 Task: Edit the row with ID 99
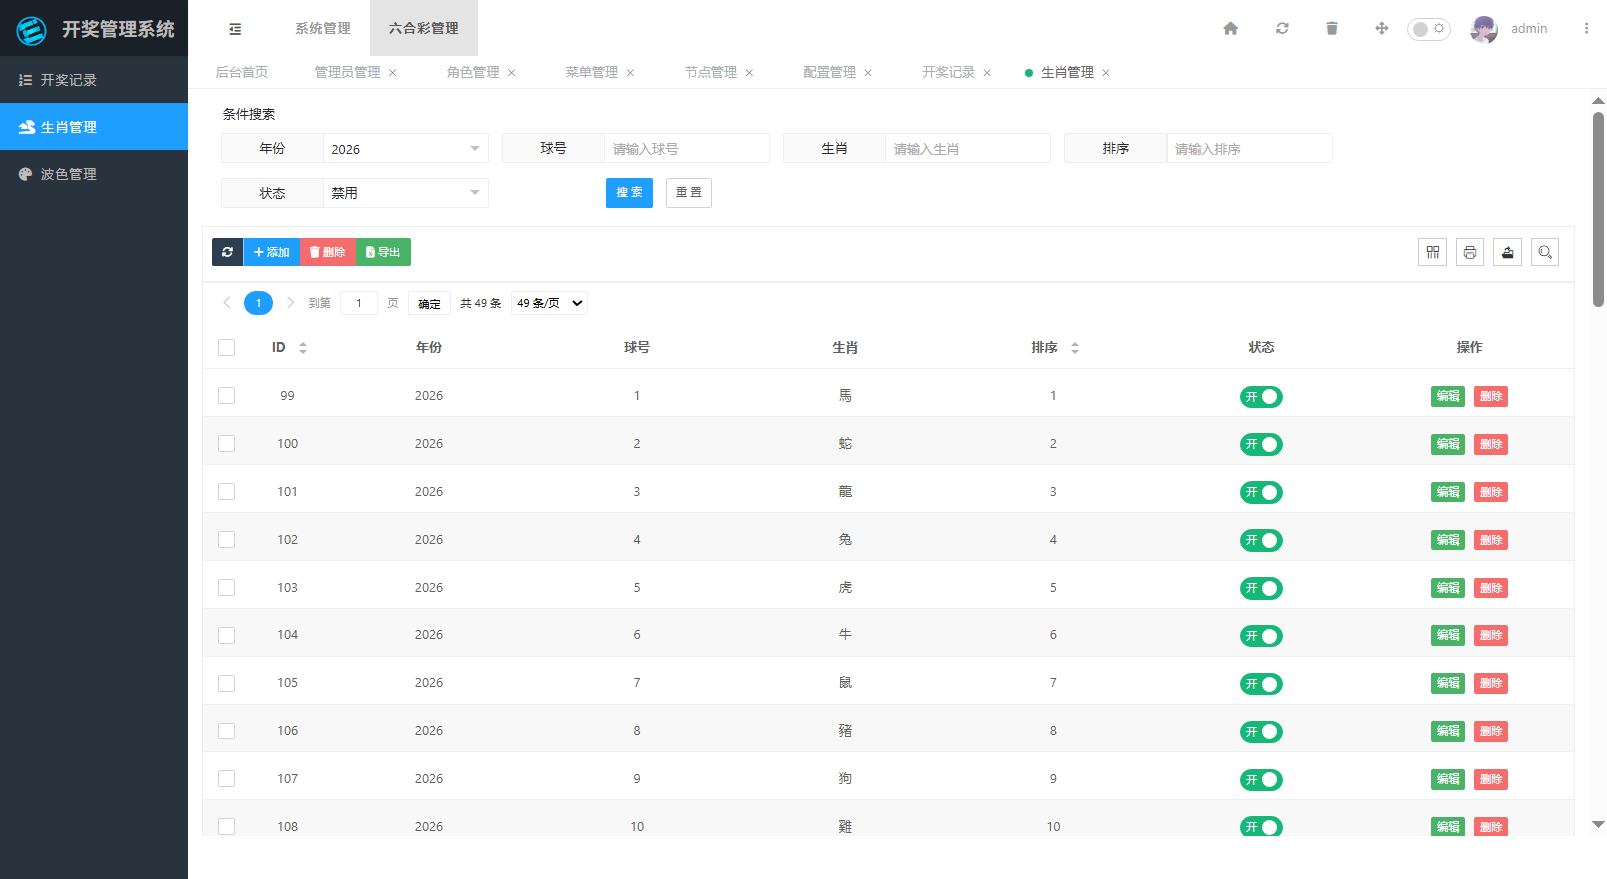click(x=1448, y=396)
